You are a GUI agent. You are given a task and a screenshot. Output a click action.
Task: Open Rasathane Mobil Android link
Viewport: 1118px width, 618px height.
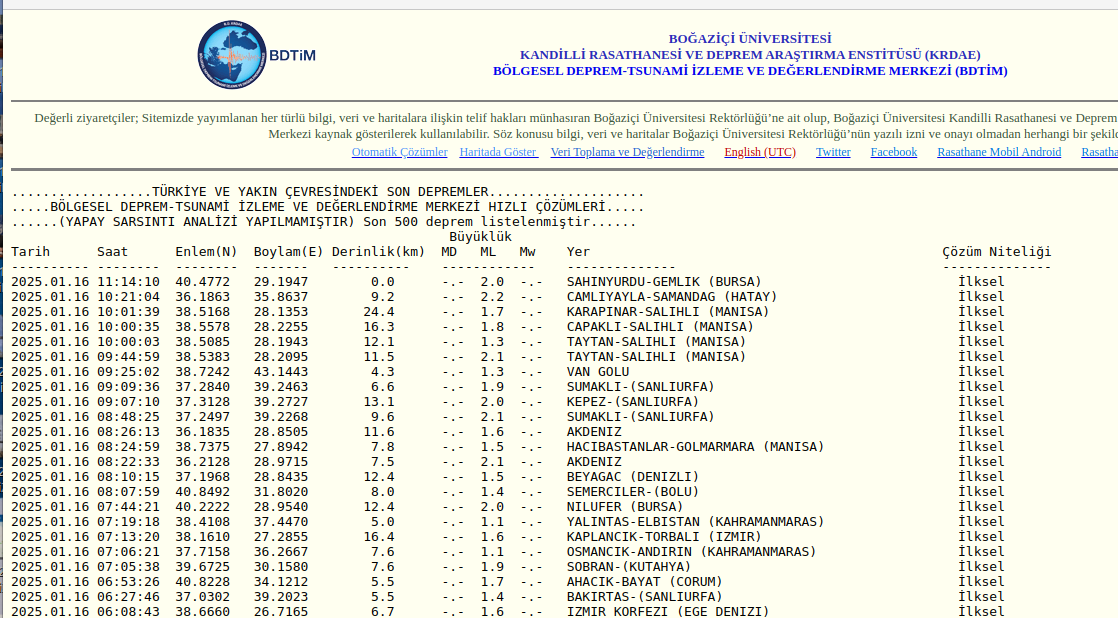tap(999, 152)
